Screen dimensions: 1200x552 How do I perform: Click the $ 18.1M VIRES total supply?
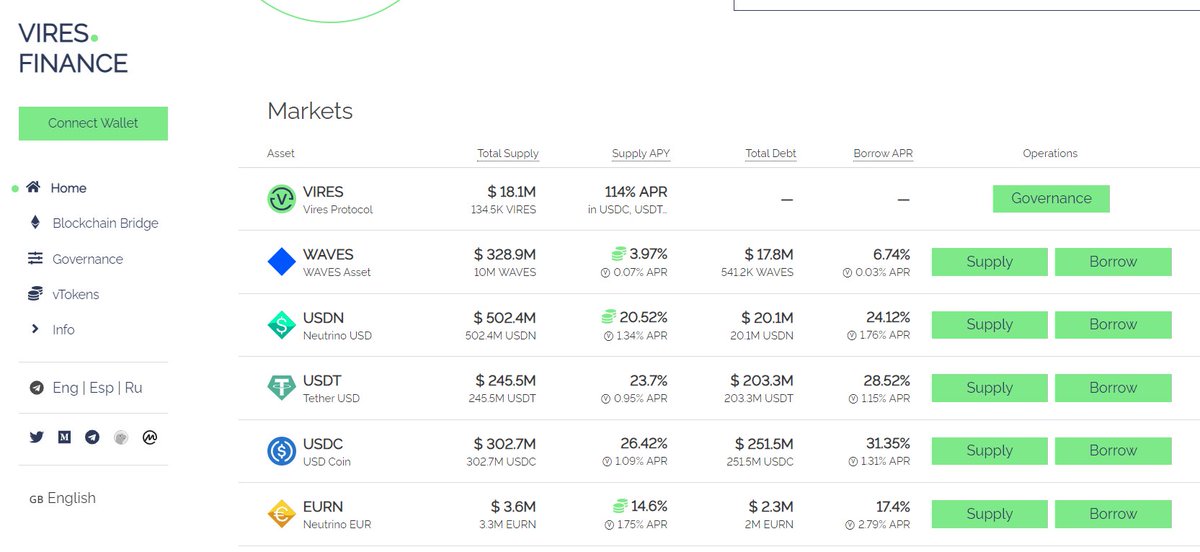512,191
